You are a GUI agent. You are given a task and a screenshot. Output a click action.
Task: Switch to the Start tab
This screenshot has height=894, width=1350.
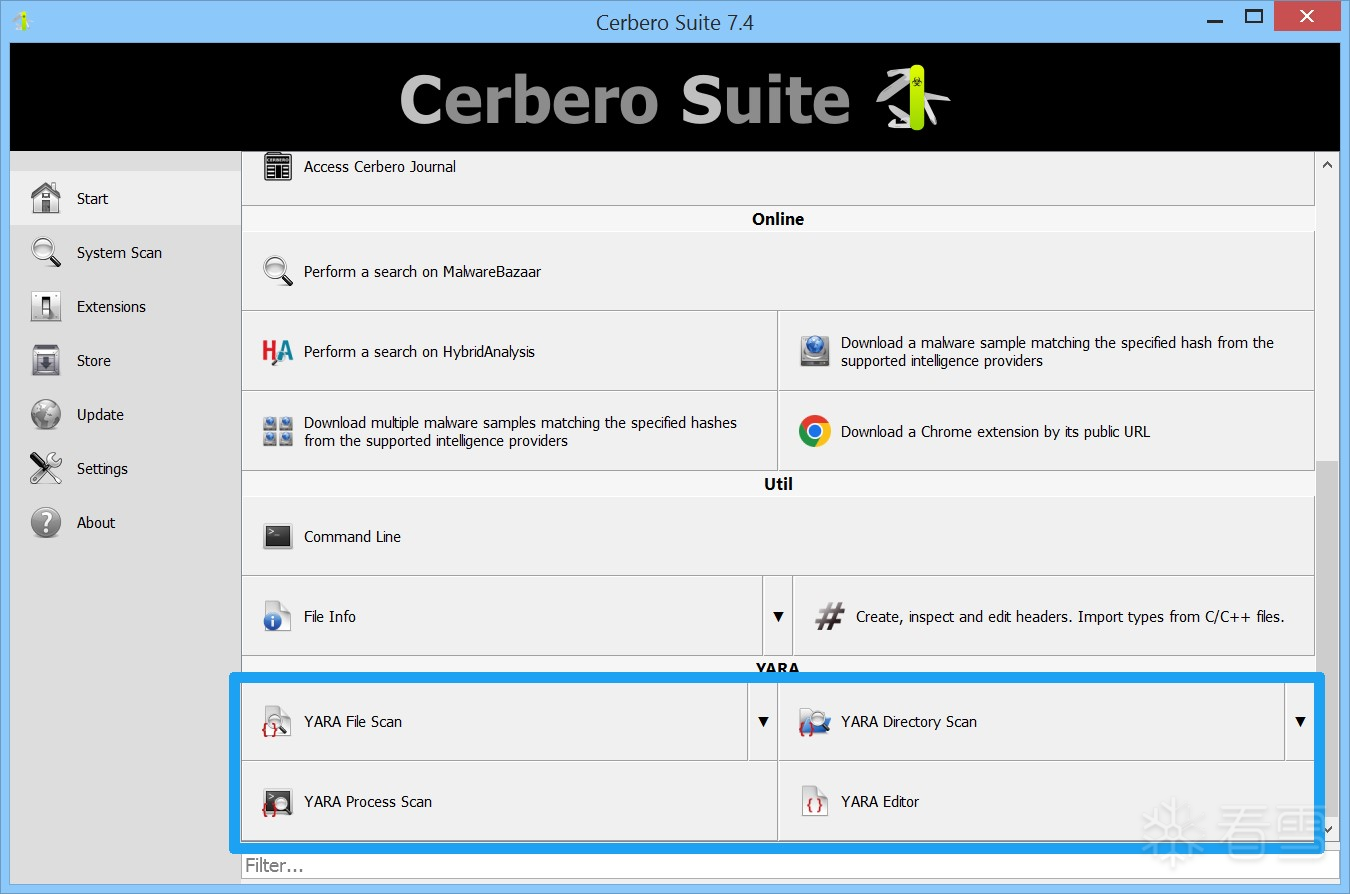pos(125,198)
